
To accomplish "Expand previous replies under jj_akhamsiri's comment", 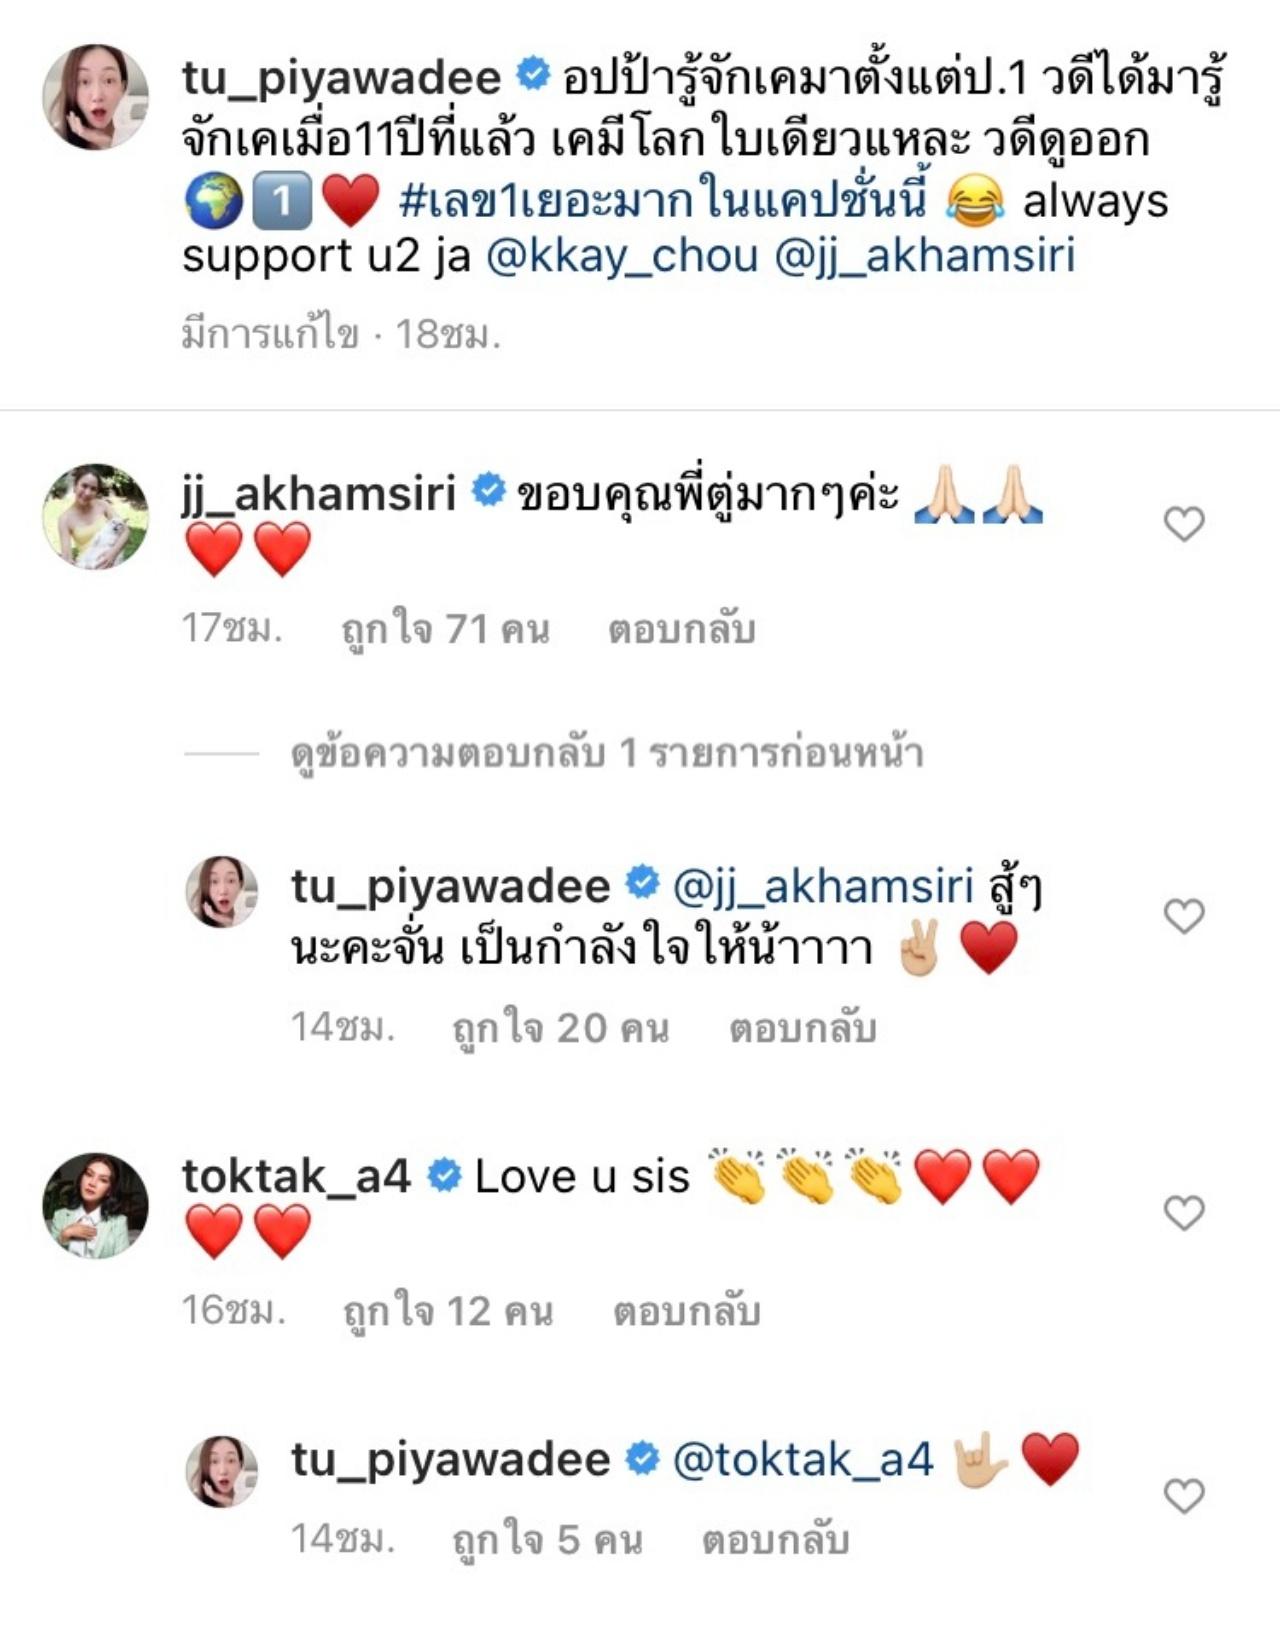I will (606, 754).
